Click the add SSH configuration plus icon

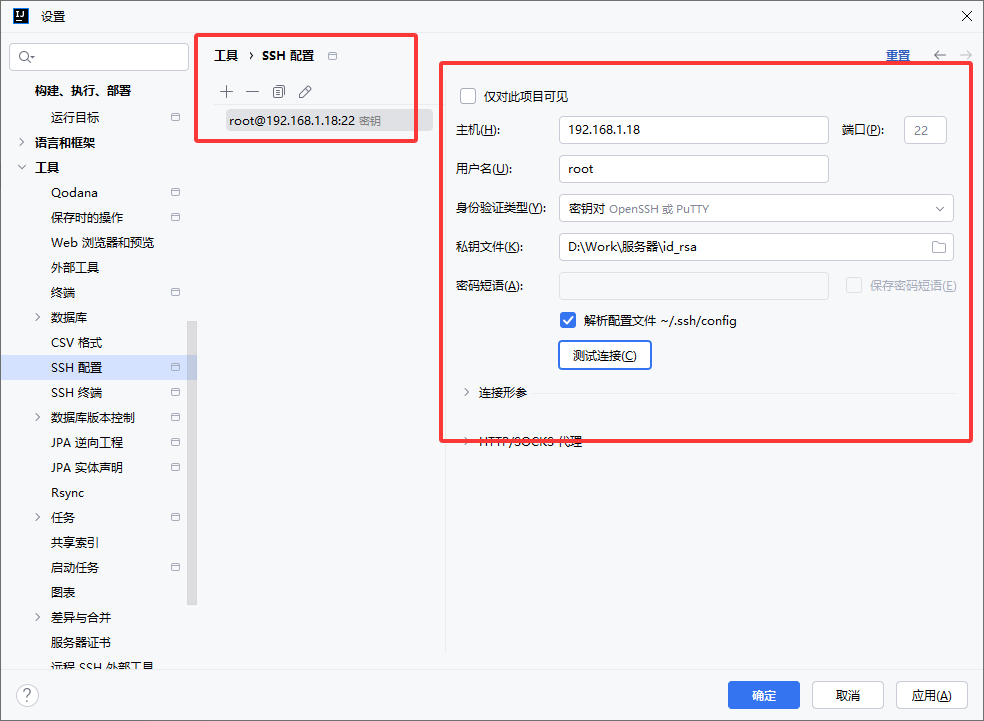point(226,91)
